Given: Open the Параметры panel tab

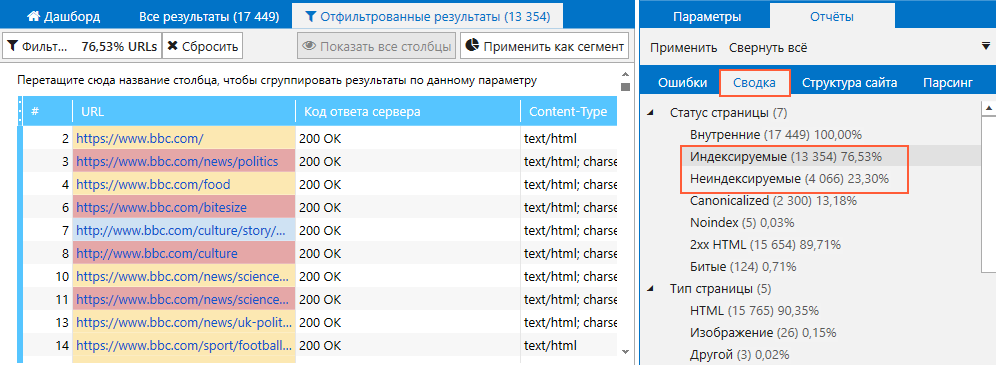Looking at the screenshot, I should [706, 17].
